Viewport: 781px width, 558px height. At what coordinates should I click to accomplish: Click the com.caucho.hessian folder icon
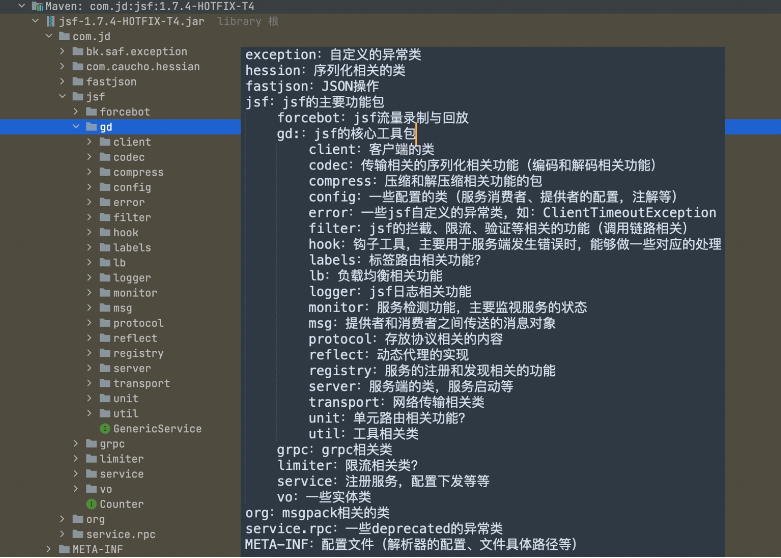point(78,66)
